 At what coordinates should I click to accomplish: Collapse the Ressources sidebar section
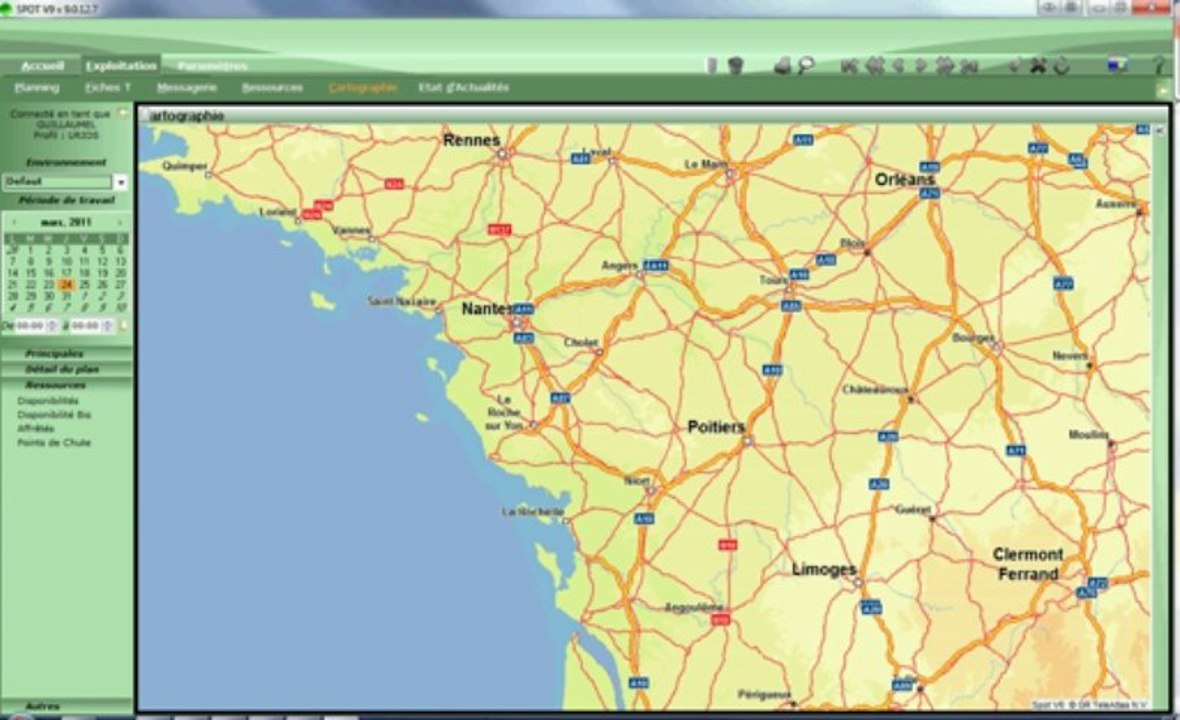click(x=66, y=385)
